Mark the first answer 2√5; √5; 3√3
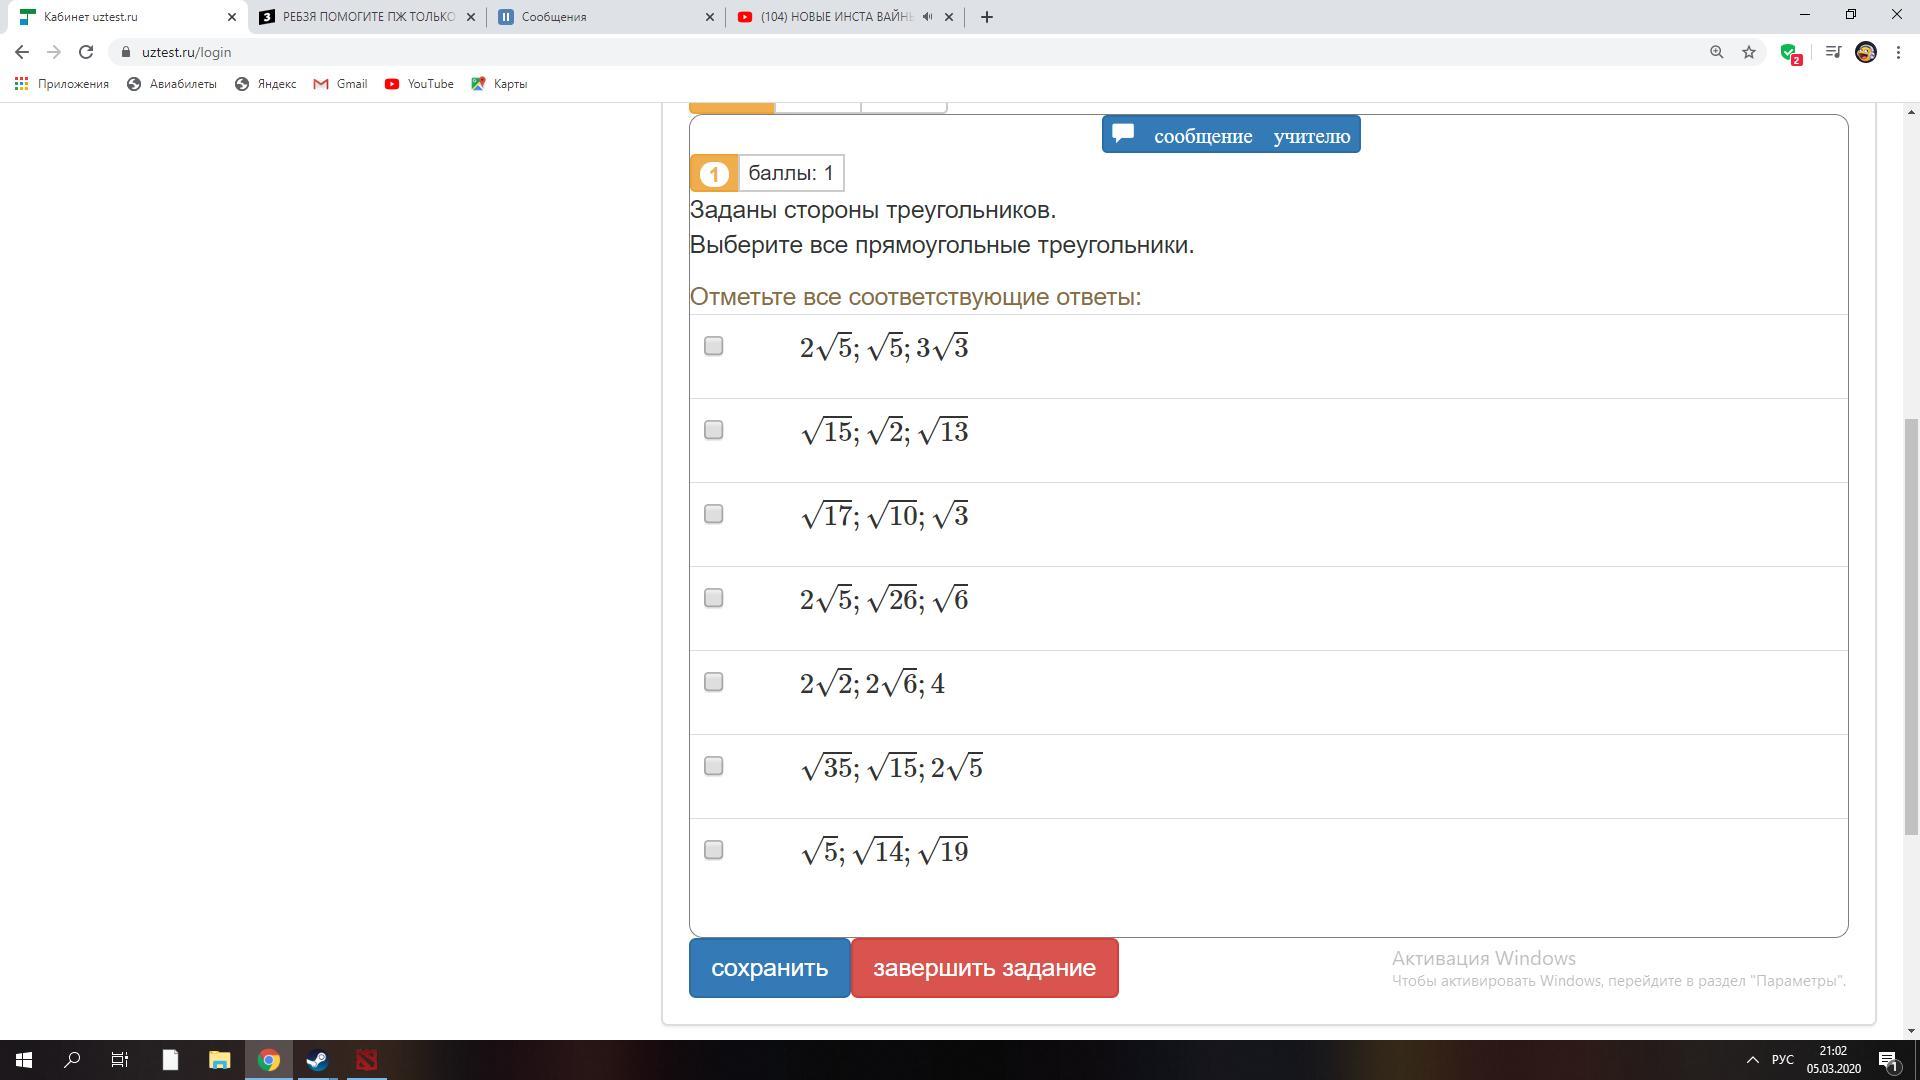The height and width of the screenshot is (1080, 1920). (x=713, y=346)
